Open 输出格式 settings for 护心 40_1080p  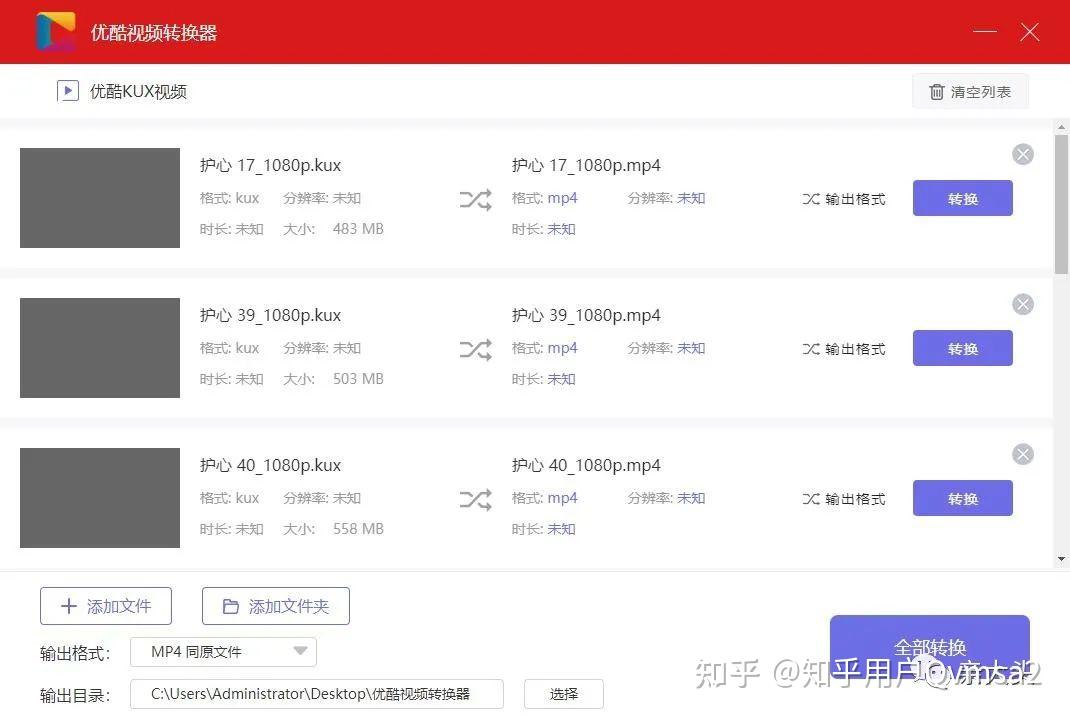click(x=845, y=498)
